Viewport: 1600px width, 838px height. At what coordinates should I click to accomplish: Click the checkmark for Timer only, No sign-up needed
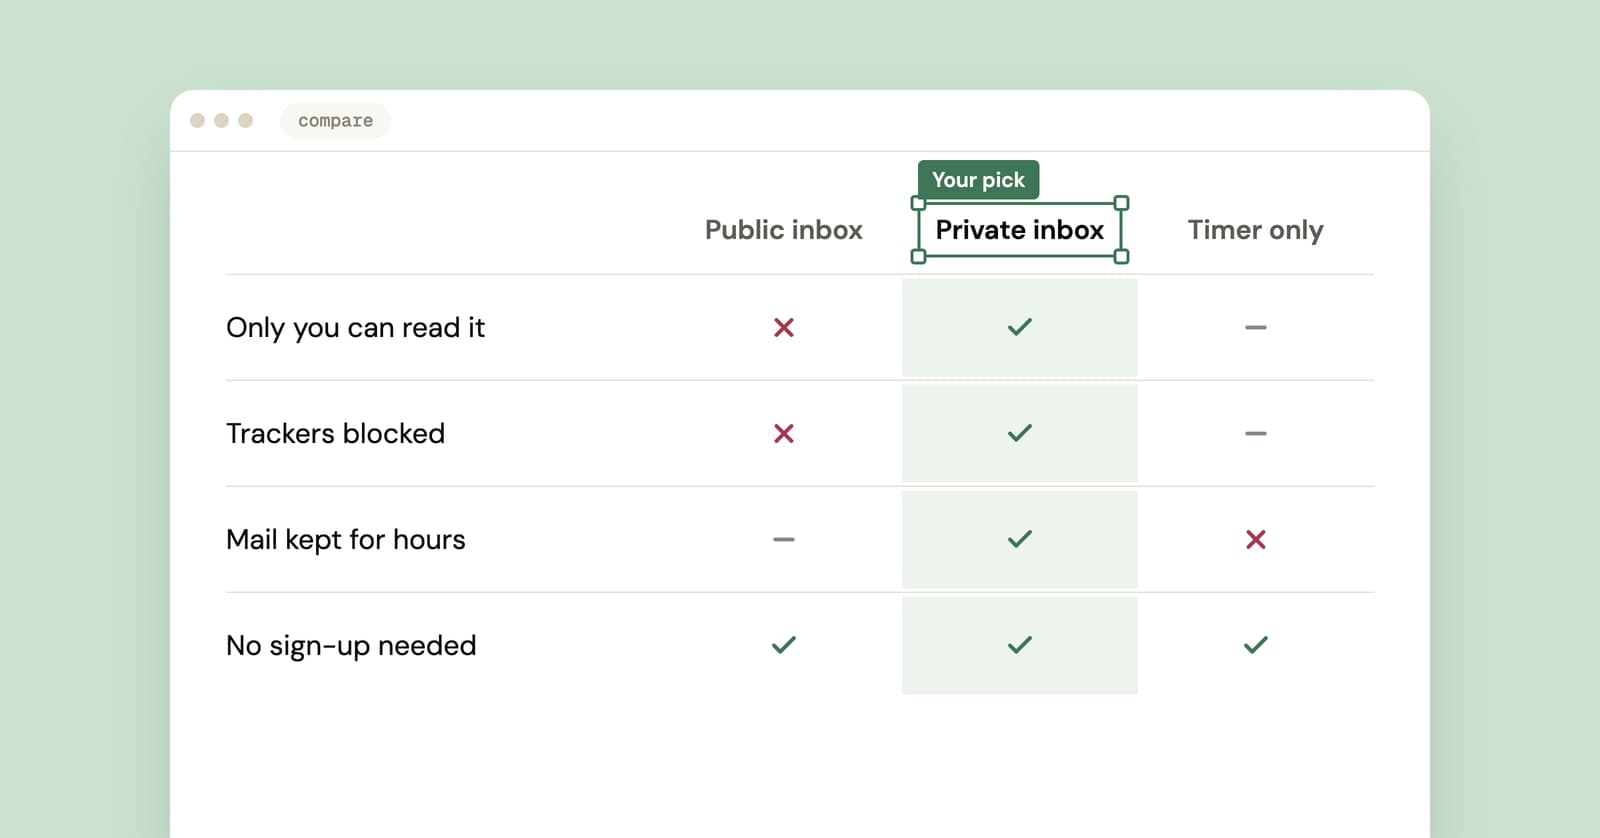[1256, 645]
